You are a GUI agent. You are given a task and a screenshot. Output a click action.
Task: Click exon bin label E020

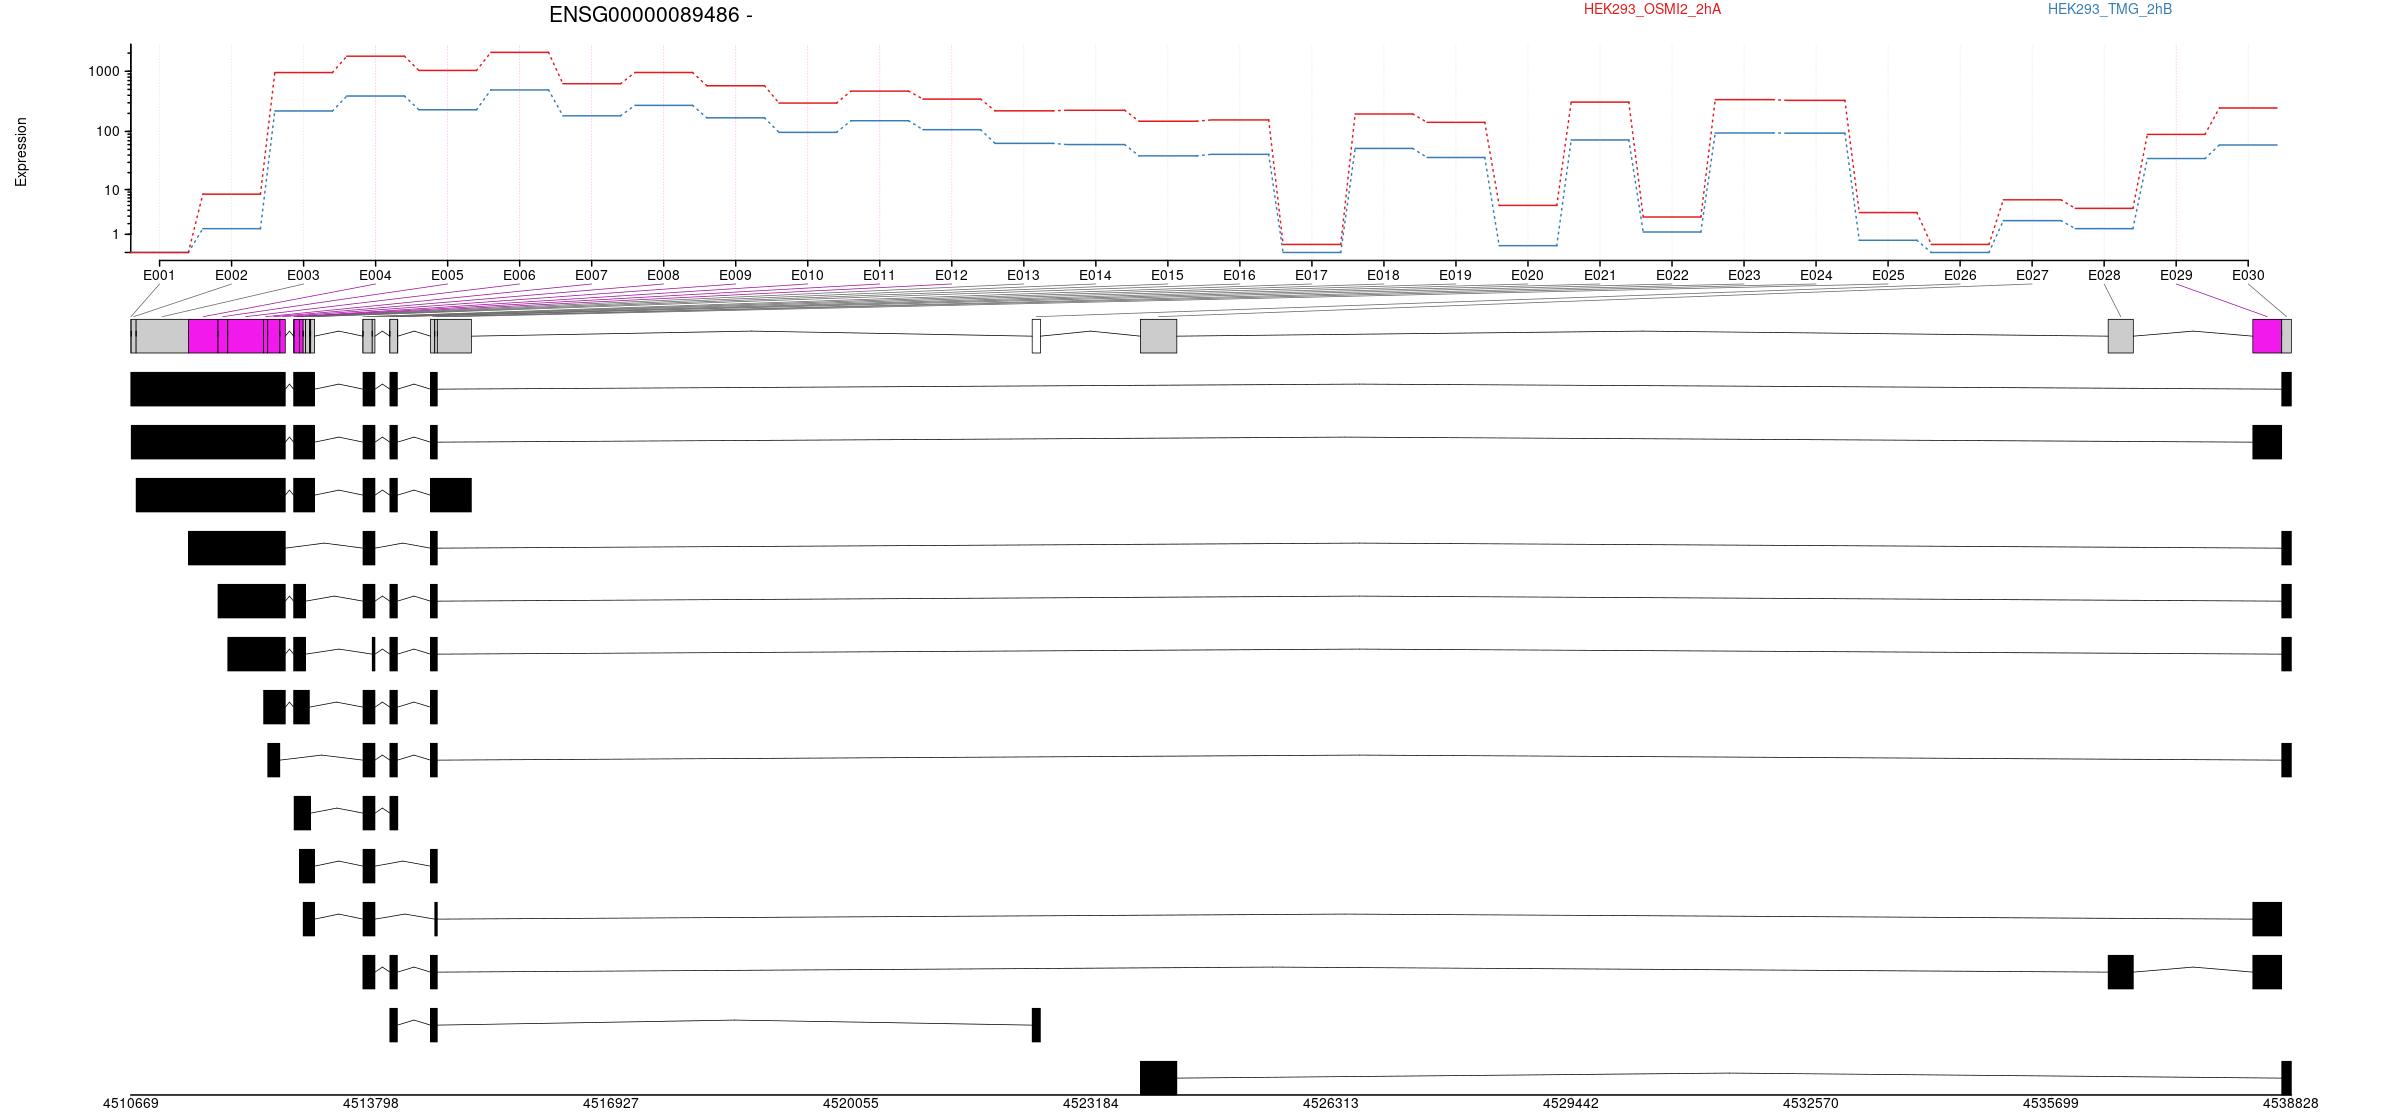pyautogui.click(x=1527, y=275)
